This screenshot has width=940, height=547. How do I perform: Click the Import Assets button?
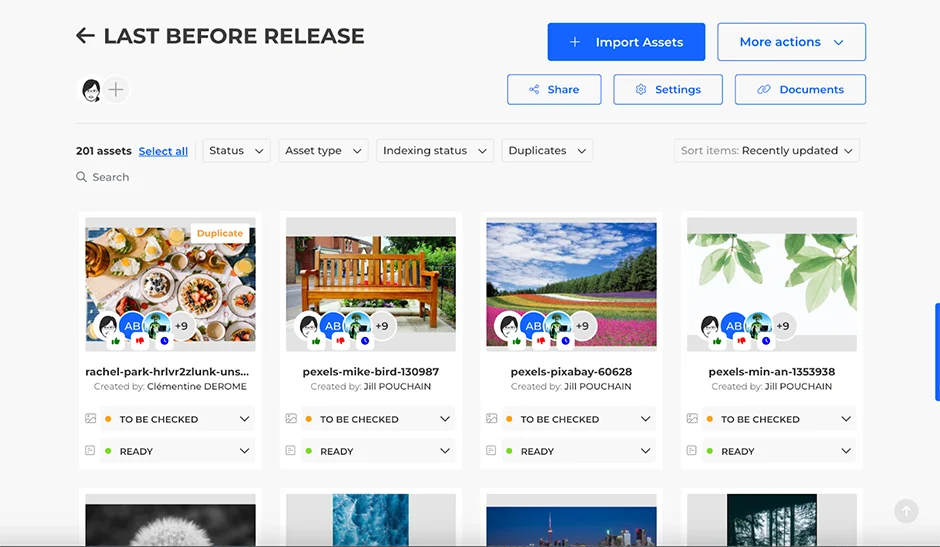tap(626, 42)
